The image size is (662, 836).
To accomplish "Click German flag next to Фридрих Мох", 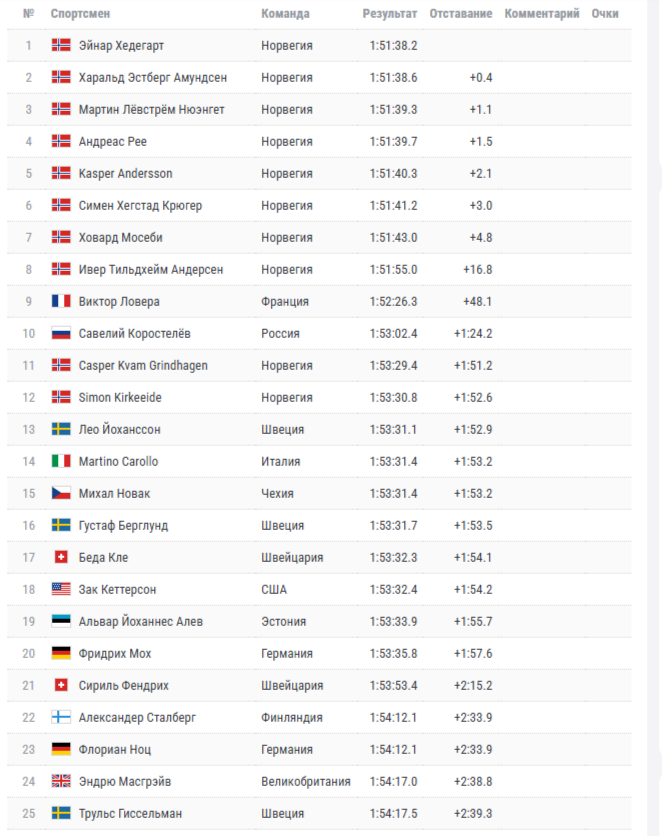I will 61,654.
